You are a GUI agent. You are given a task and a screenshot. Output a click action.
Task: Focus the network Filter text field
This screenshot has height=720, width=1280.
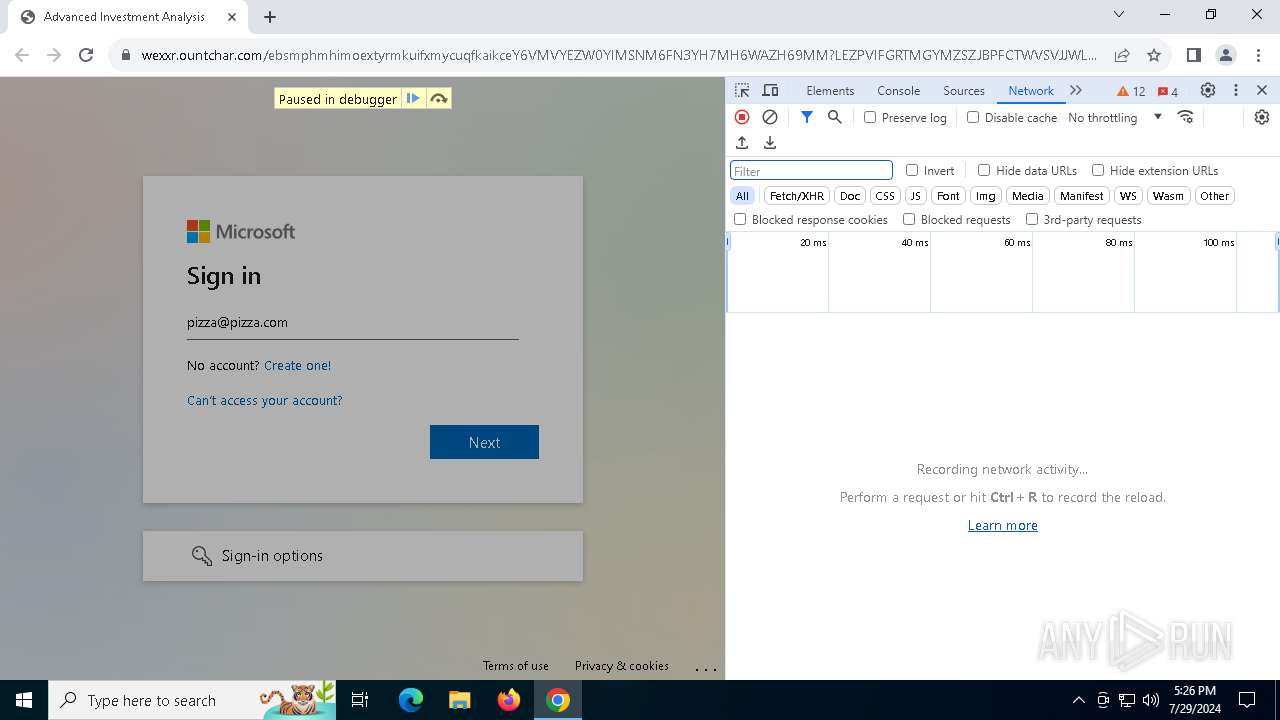[811, 170]
